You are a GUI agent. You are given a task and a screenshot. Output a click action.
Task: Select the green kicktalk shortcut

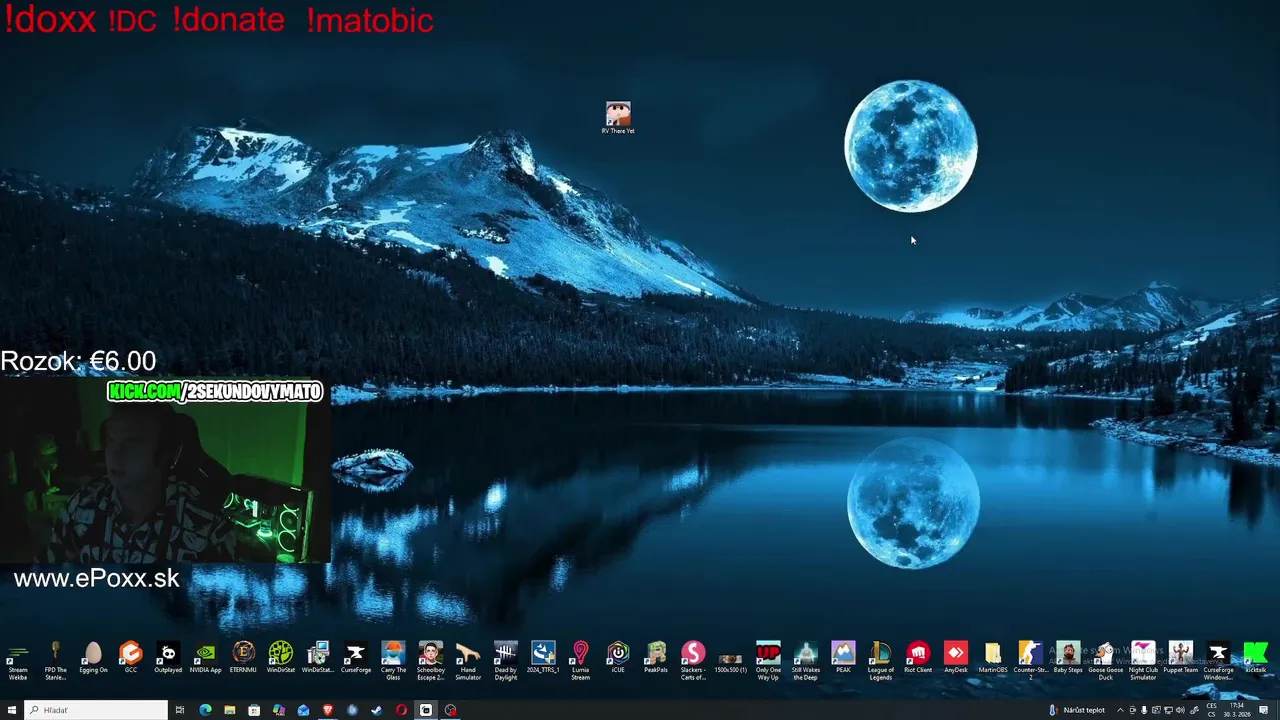(1256, 657)
